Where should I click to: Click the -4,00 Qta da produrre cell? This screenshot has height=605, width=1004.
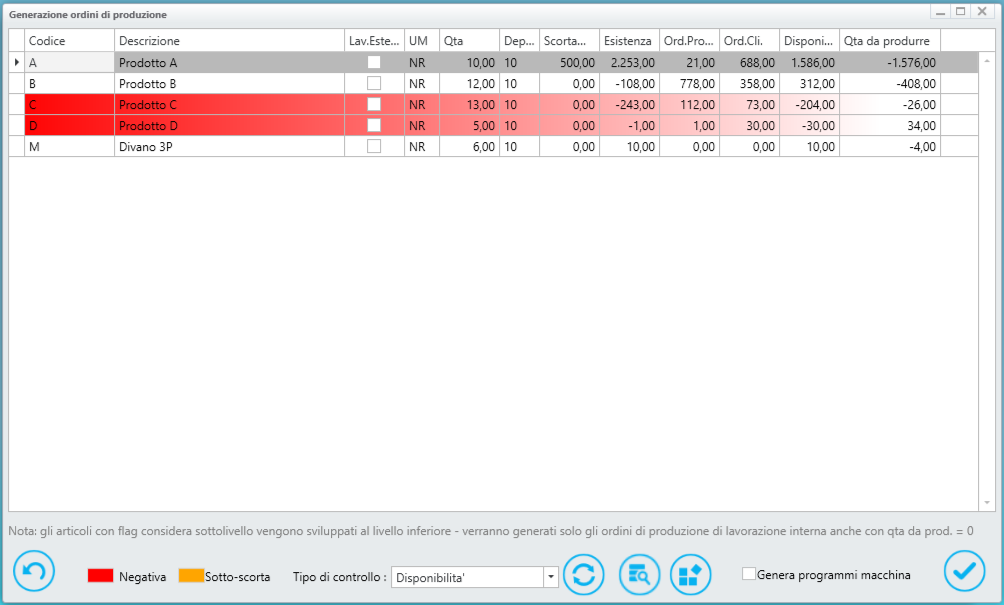[x=890, y=146]
